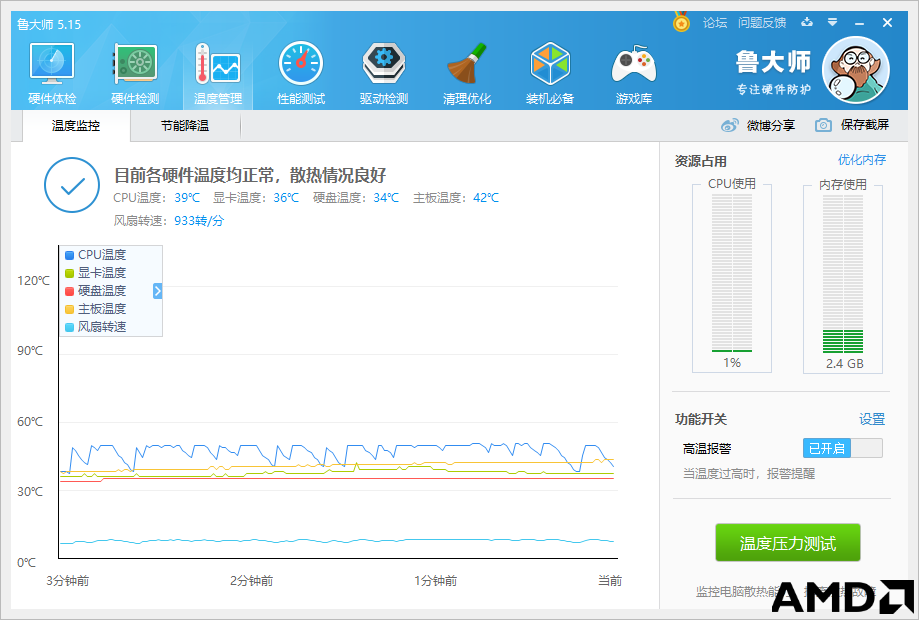The width and height of the screenshot is (919, 620).
Task: Click the gold medal icon in title bar
Action: 681,22
